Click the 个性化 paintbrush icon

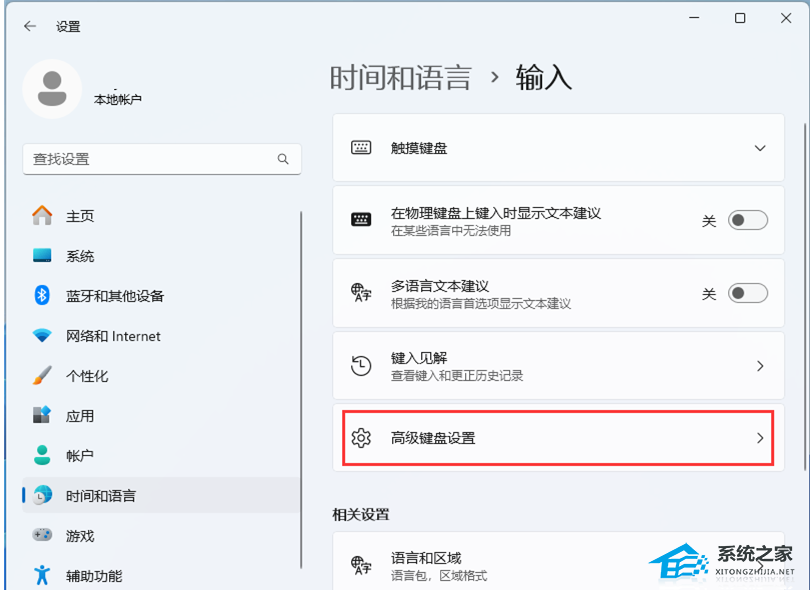point(42,376)
